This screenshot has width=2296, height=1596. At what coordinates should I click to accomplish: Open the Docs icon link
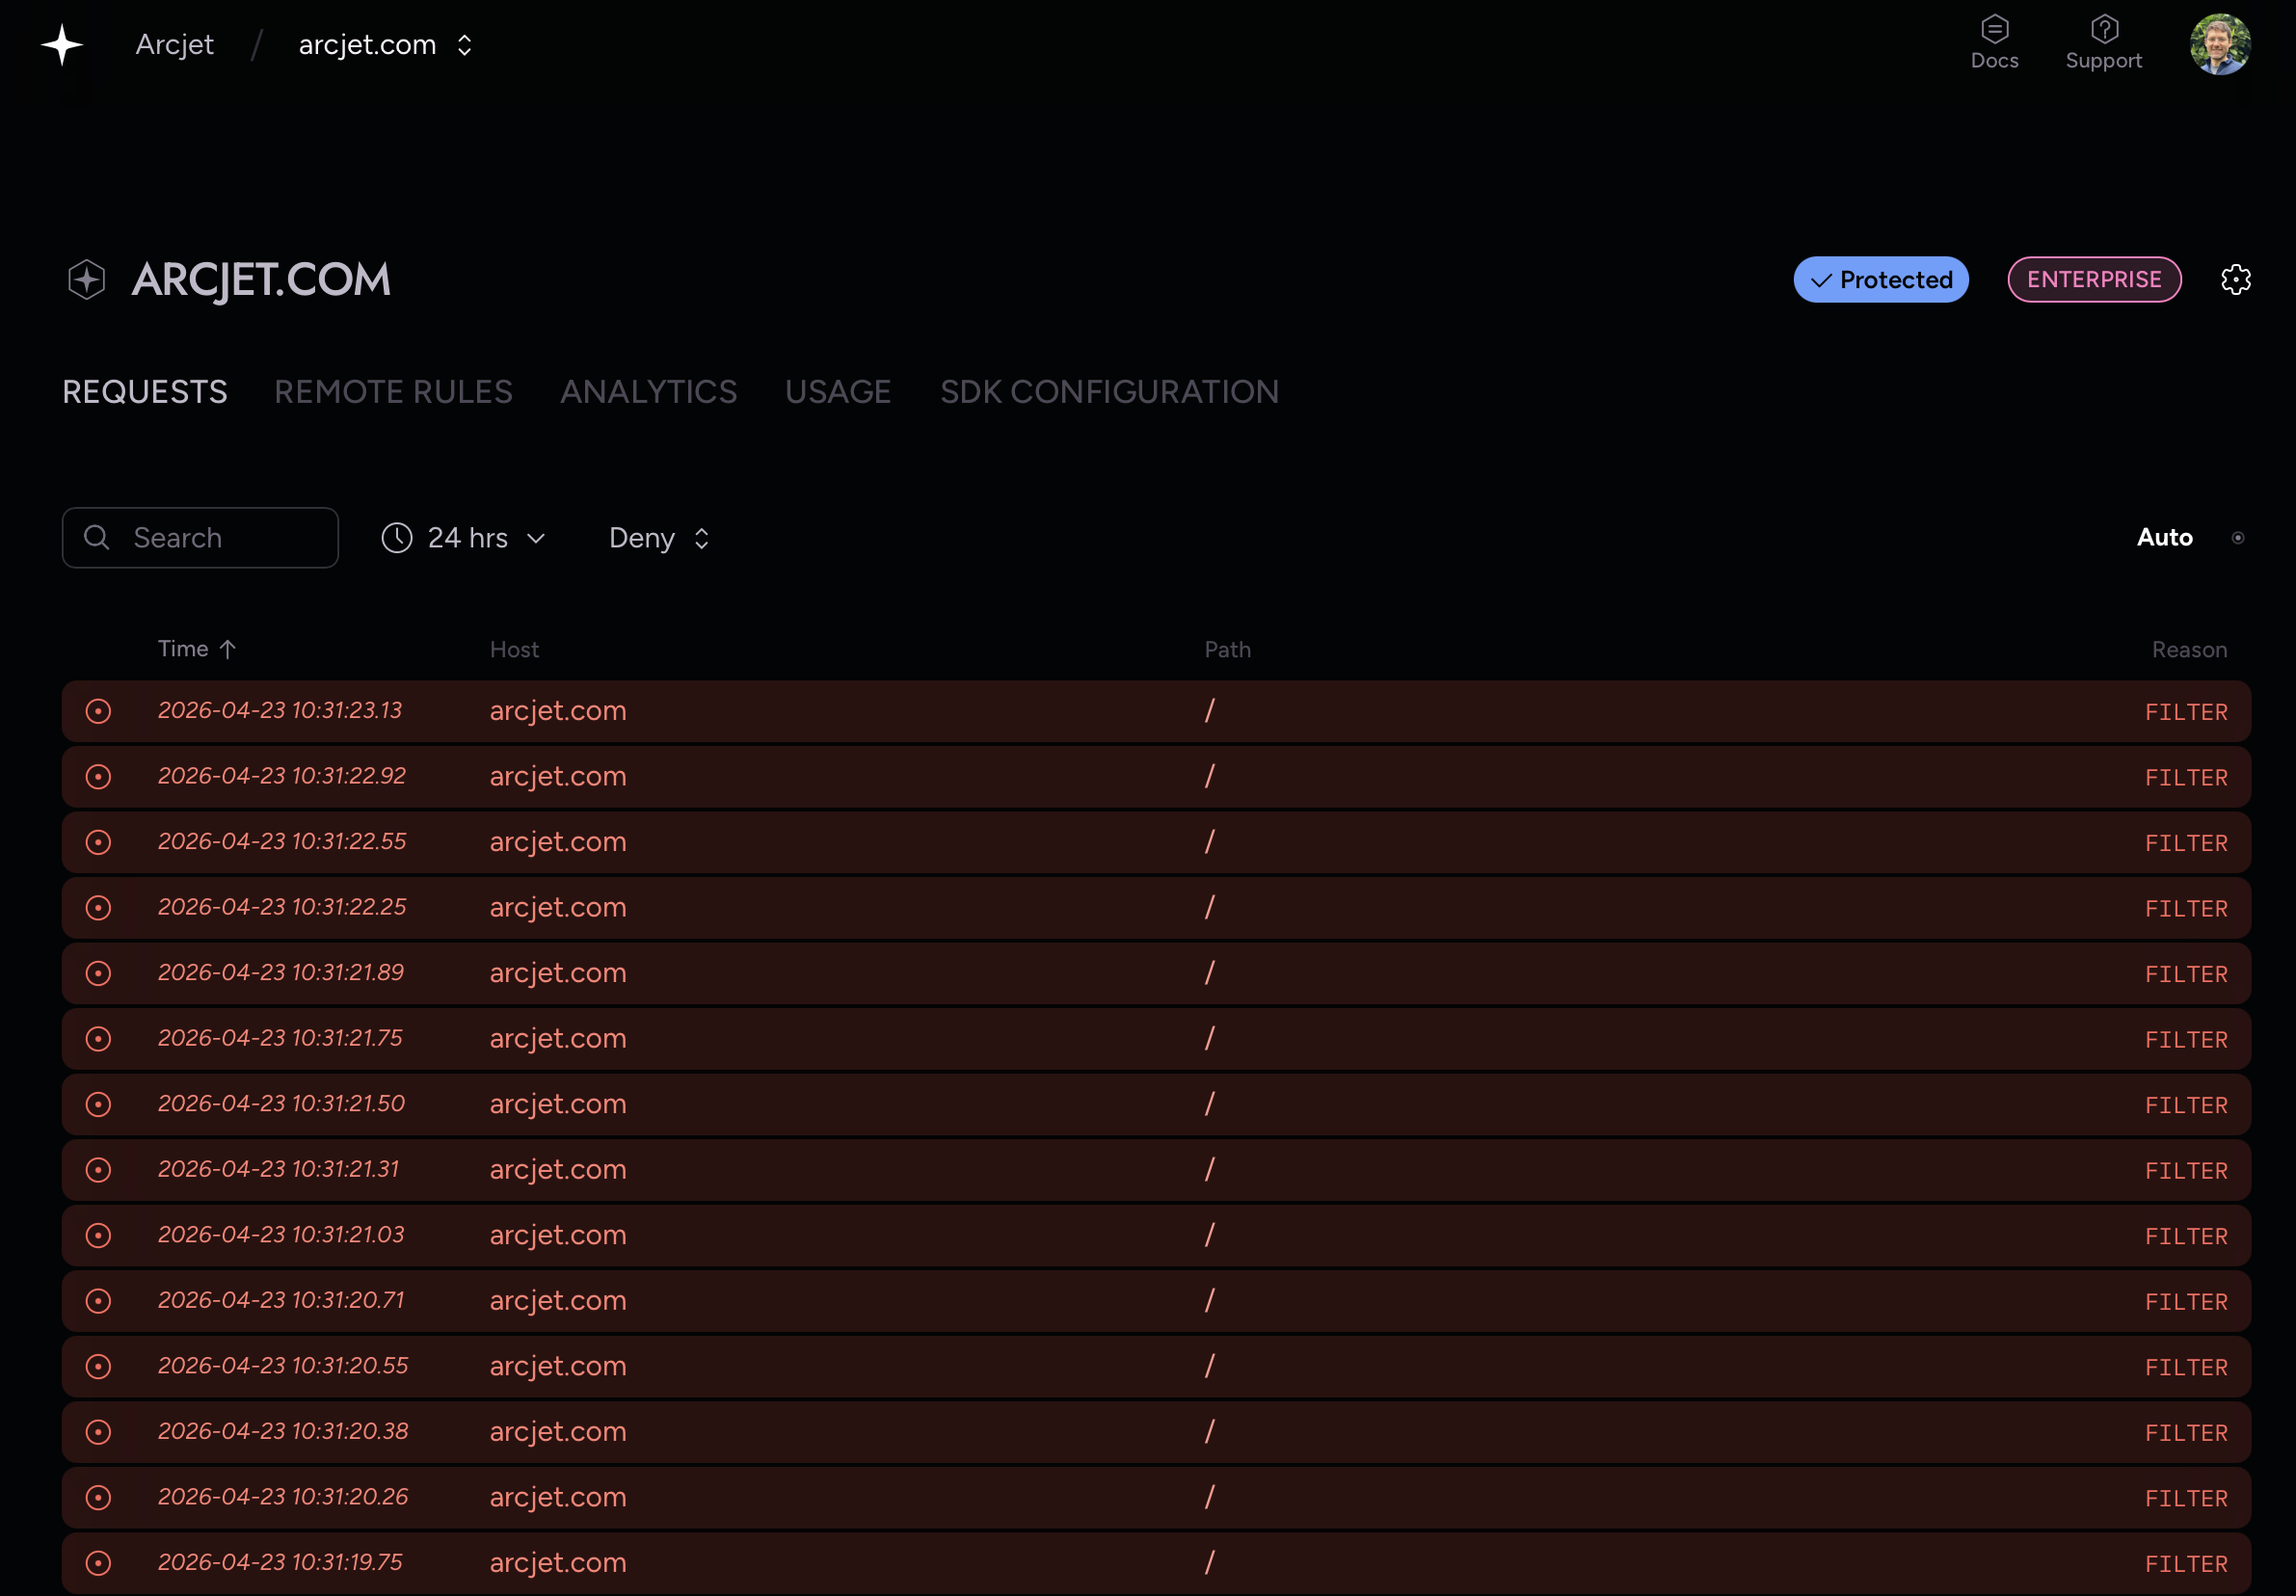[1994, 30]
